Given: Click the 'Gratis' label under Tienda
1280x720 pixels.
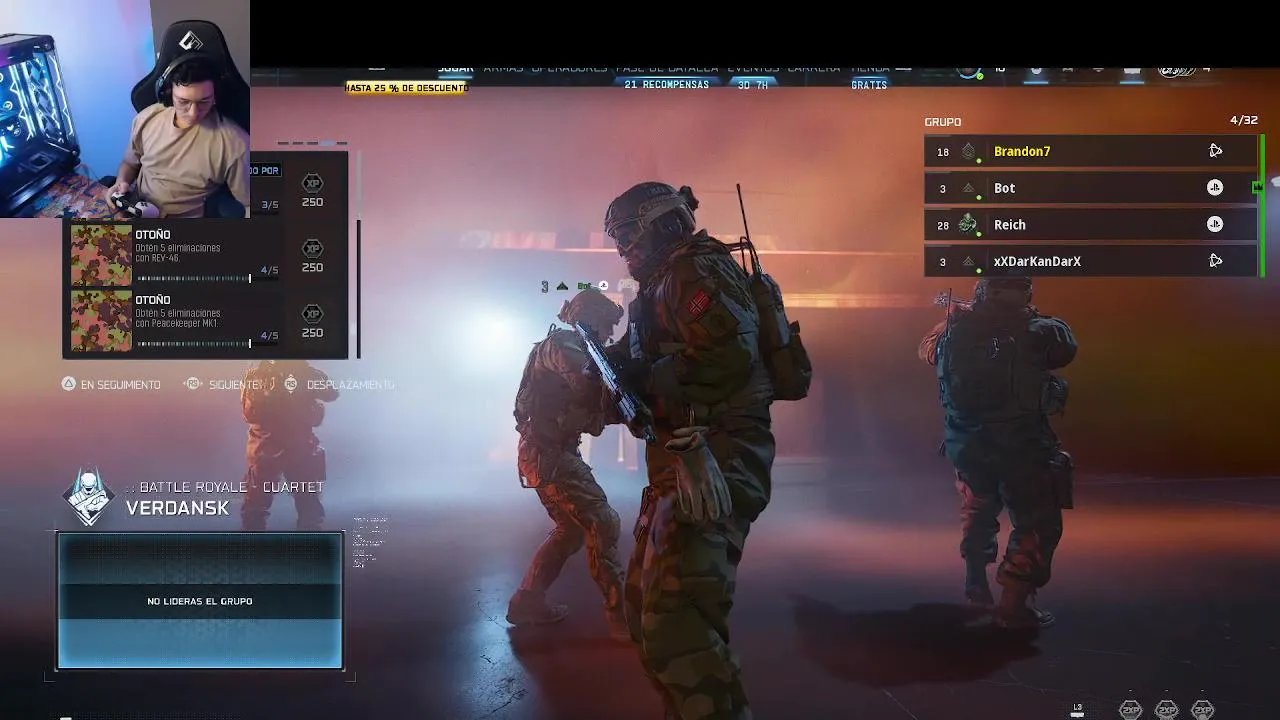Looking at the screenshot, I should [869, 85].
